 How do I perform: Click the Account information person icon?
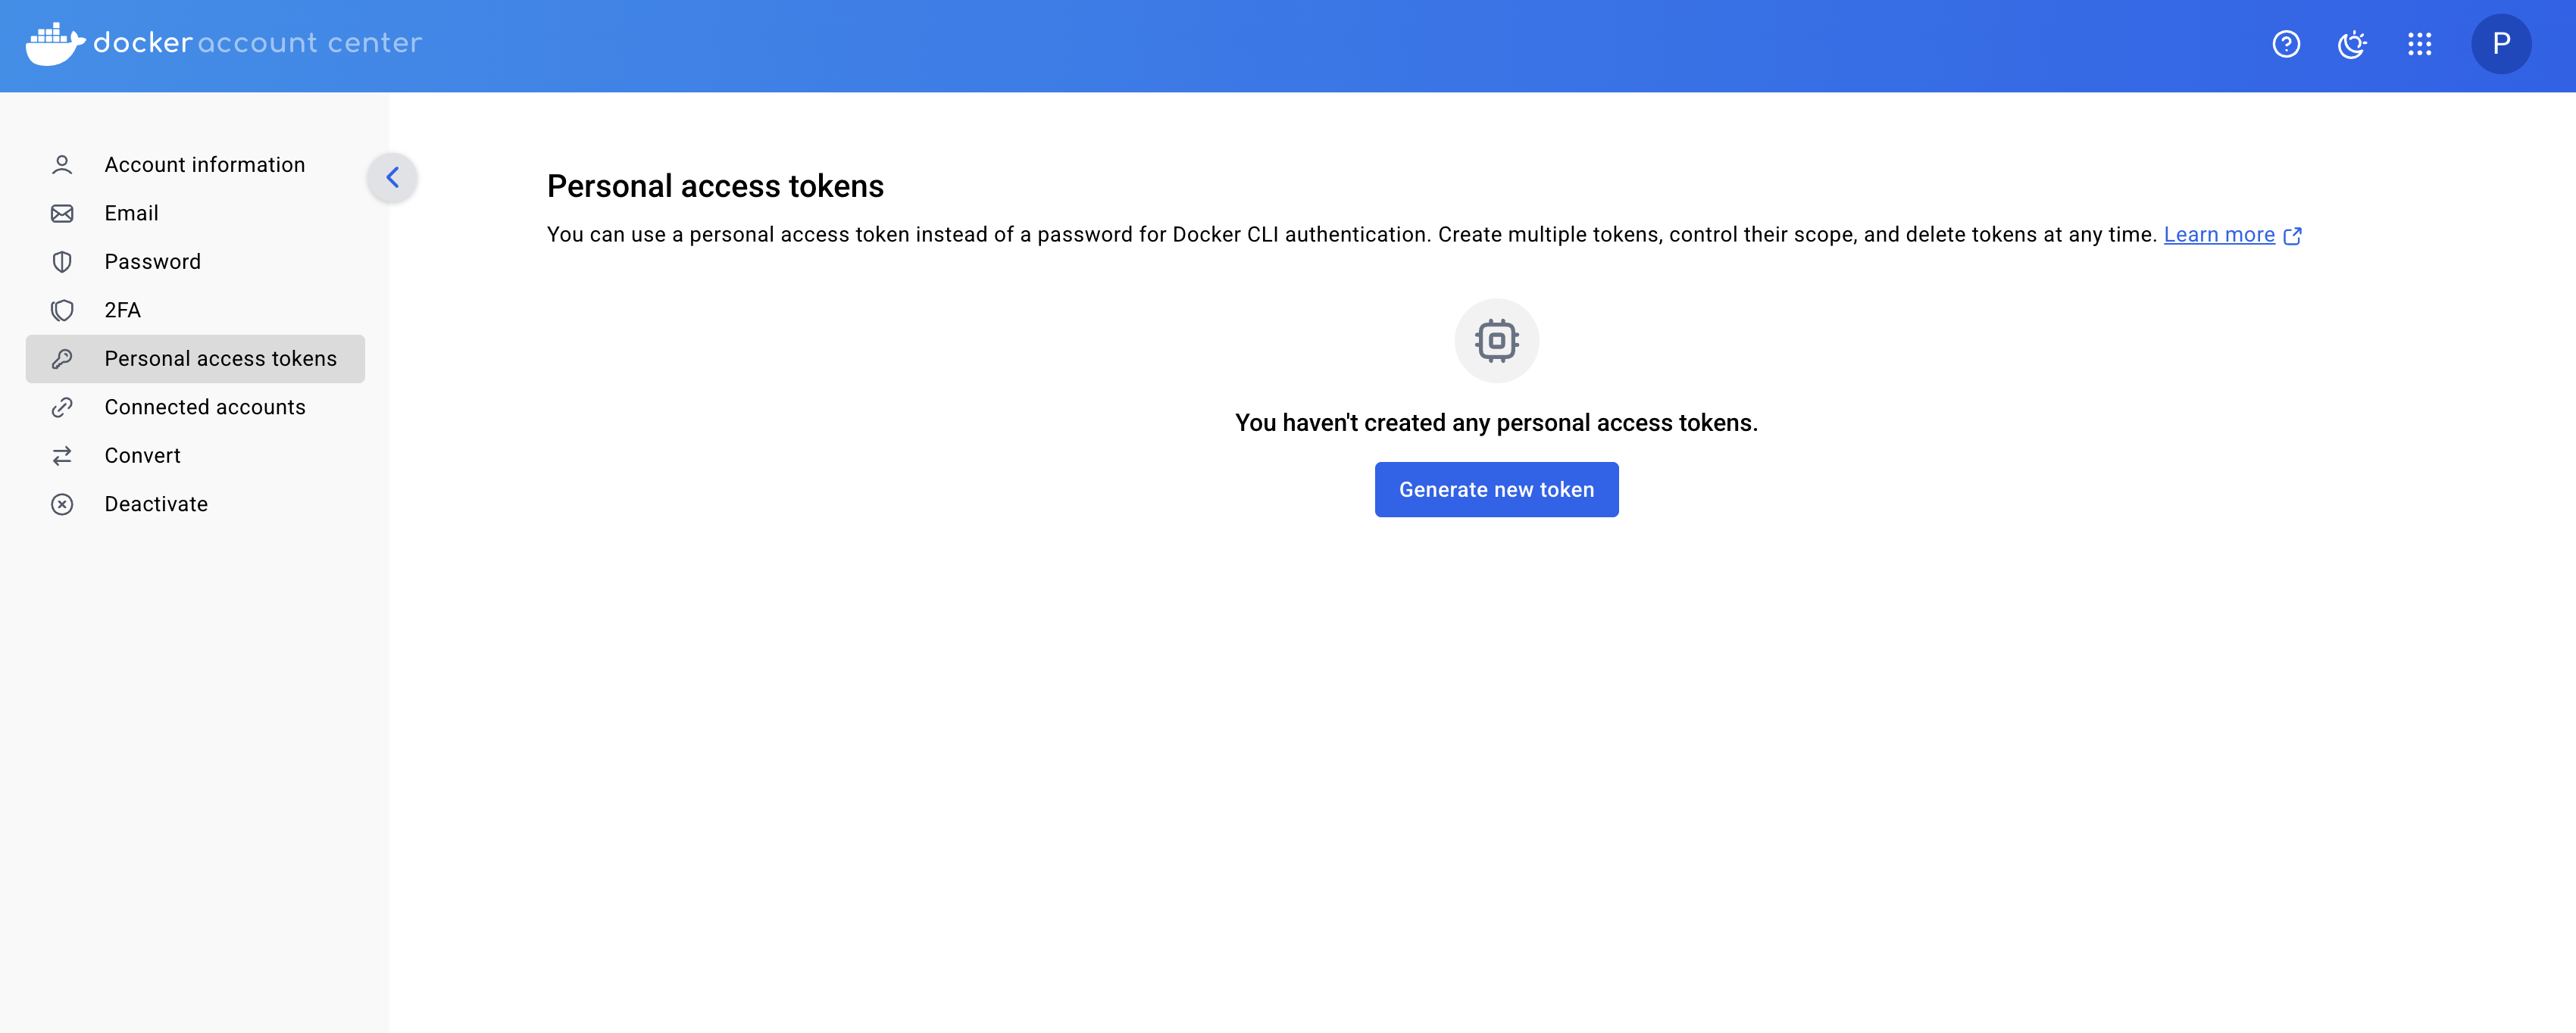62,165
